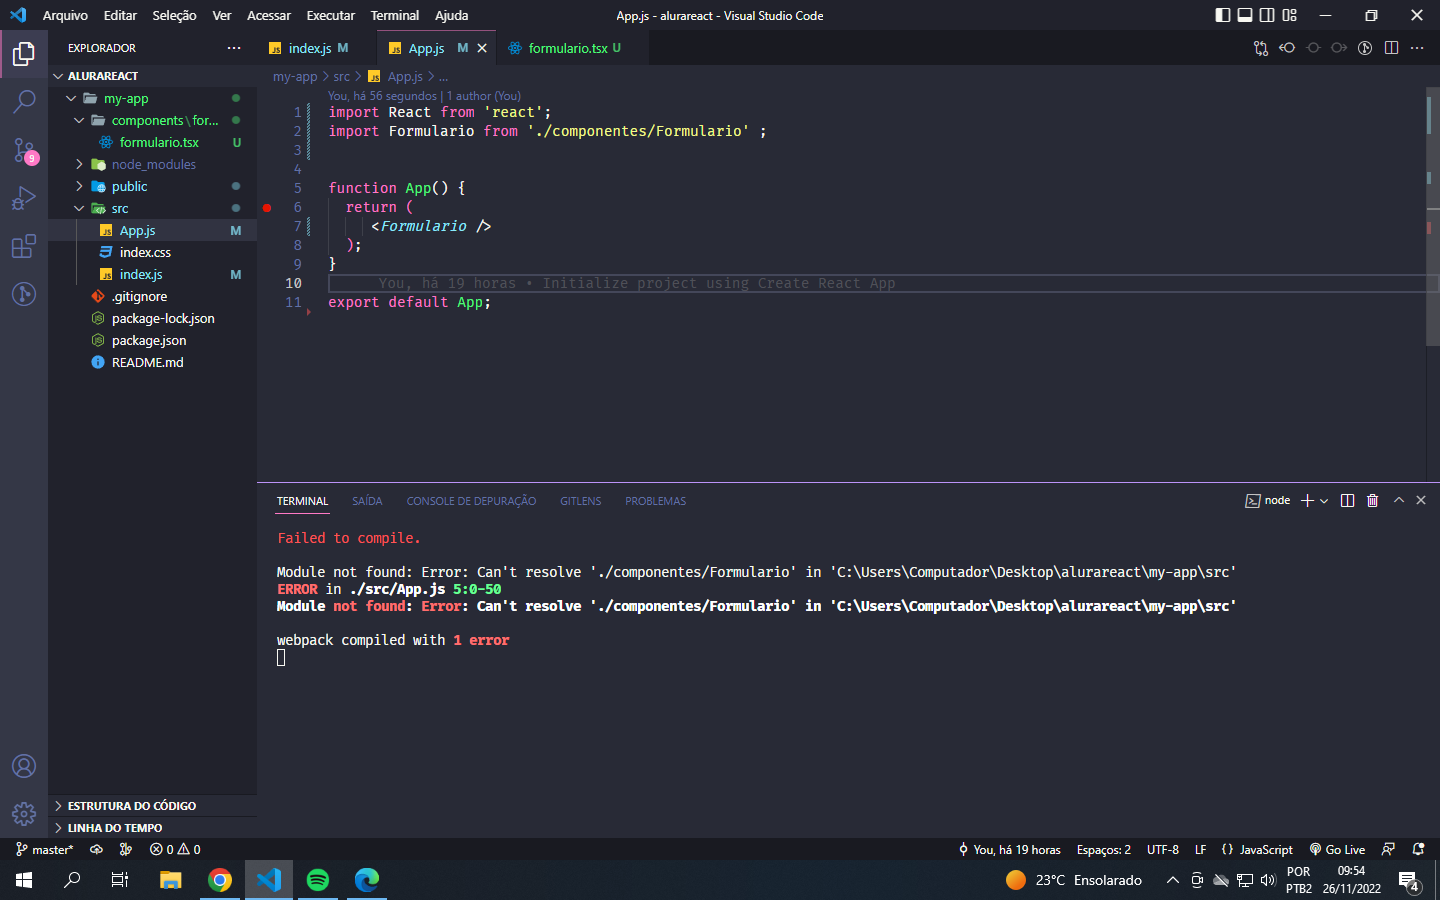Screen dimensions: 1440x900
Task: Switch to CONSOLE DE DEPURAÇÃO tab
Action: tap(471, 501)
